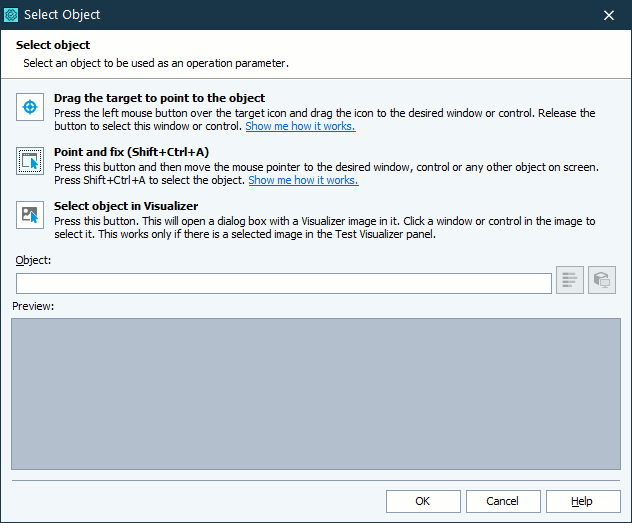Click the 'Object:' field label

click(x=33, y=260)
